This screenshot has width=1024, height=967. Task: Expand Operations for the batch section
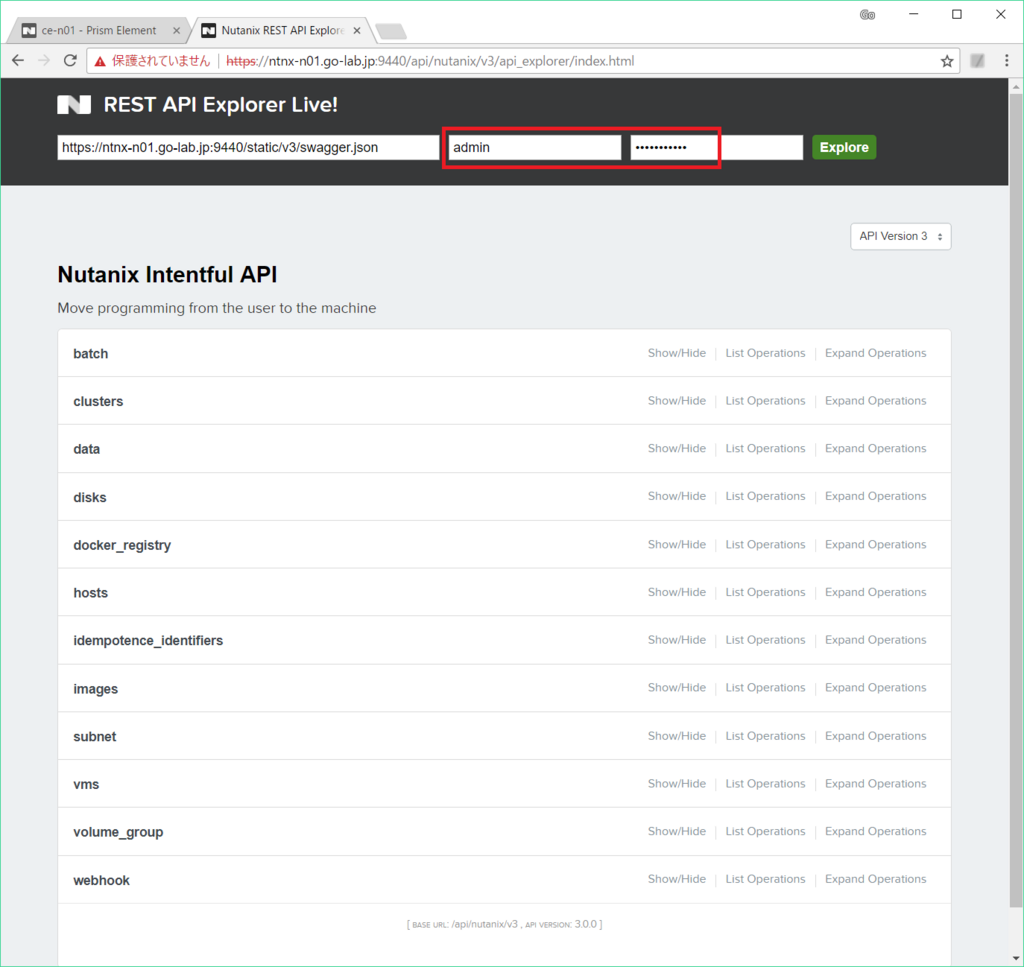point(875,352)
